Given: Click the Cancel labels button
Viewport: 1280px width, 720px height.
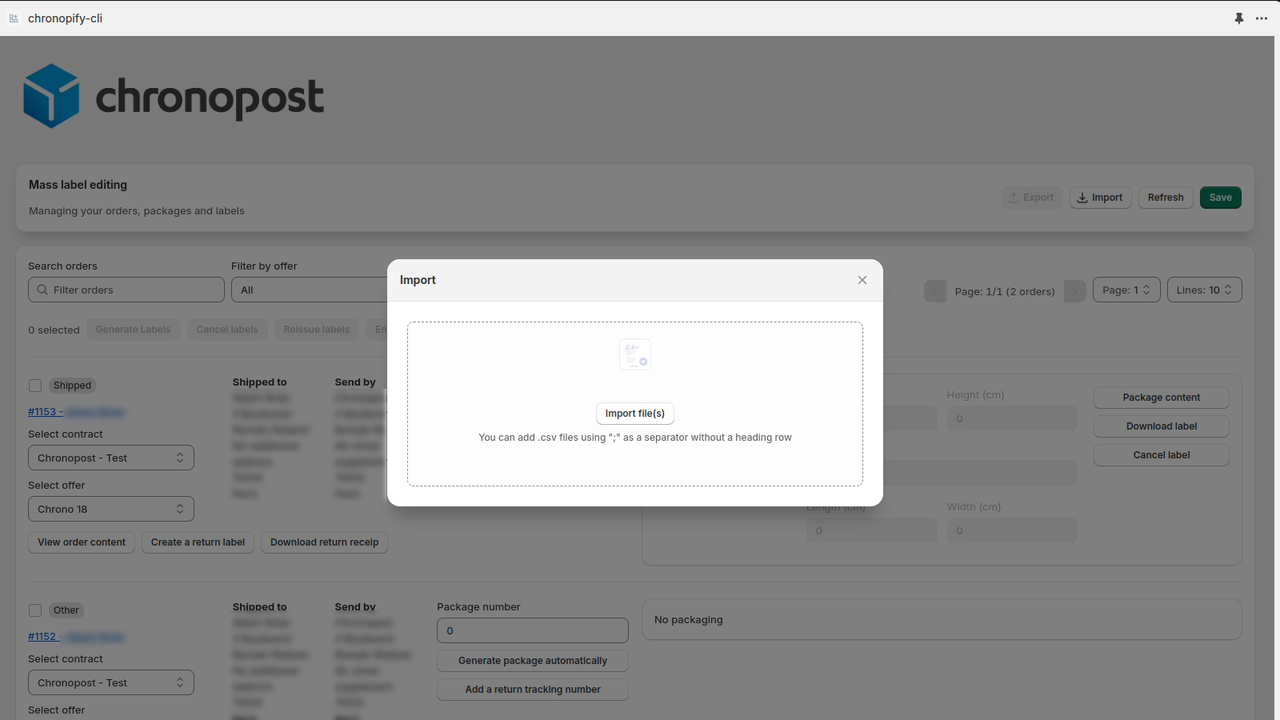Looking at the screenshot, I should tap(227, 329).
